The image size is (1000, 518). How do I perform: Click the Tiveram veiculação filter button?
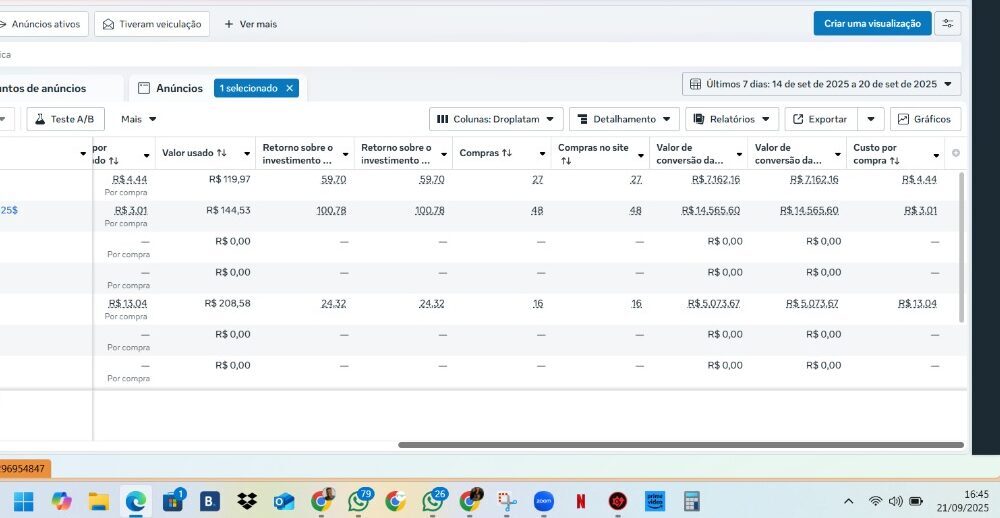pos(152,23)
